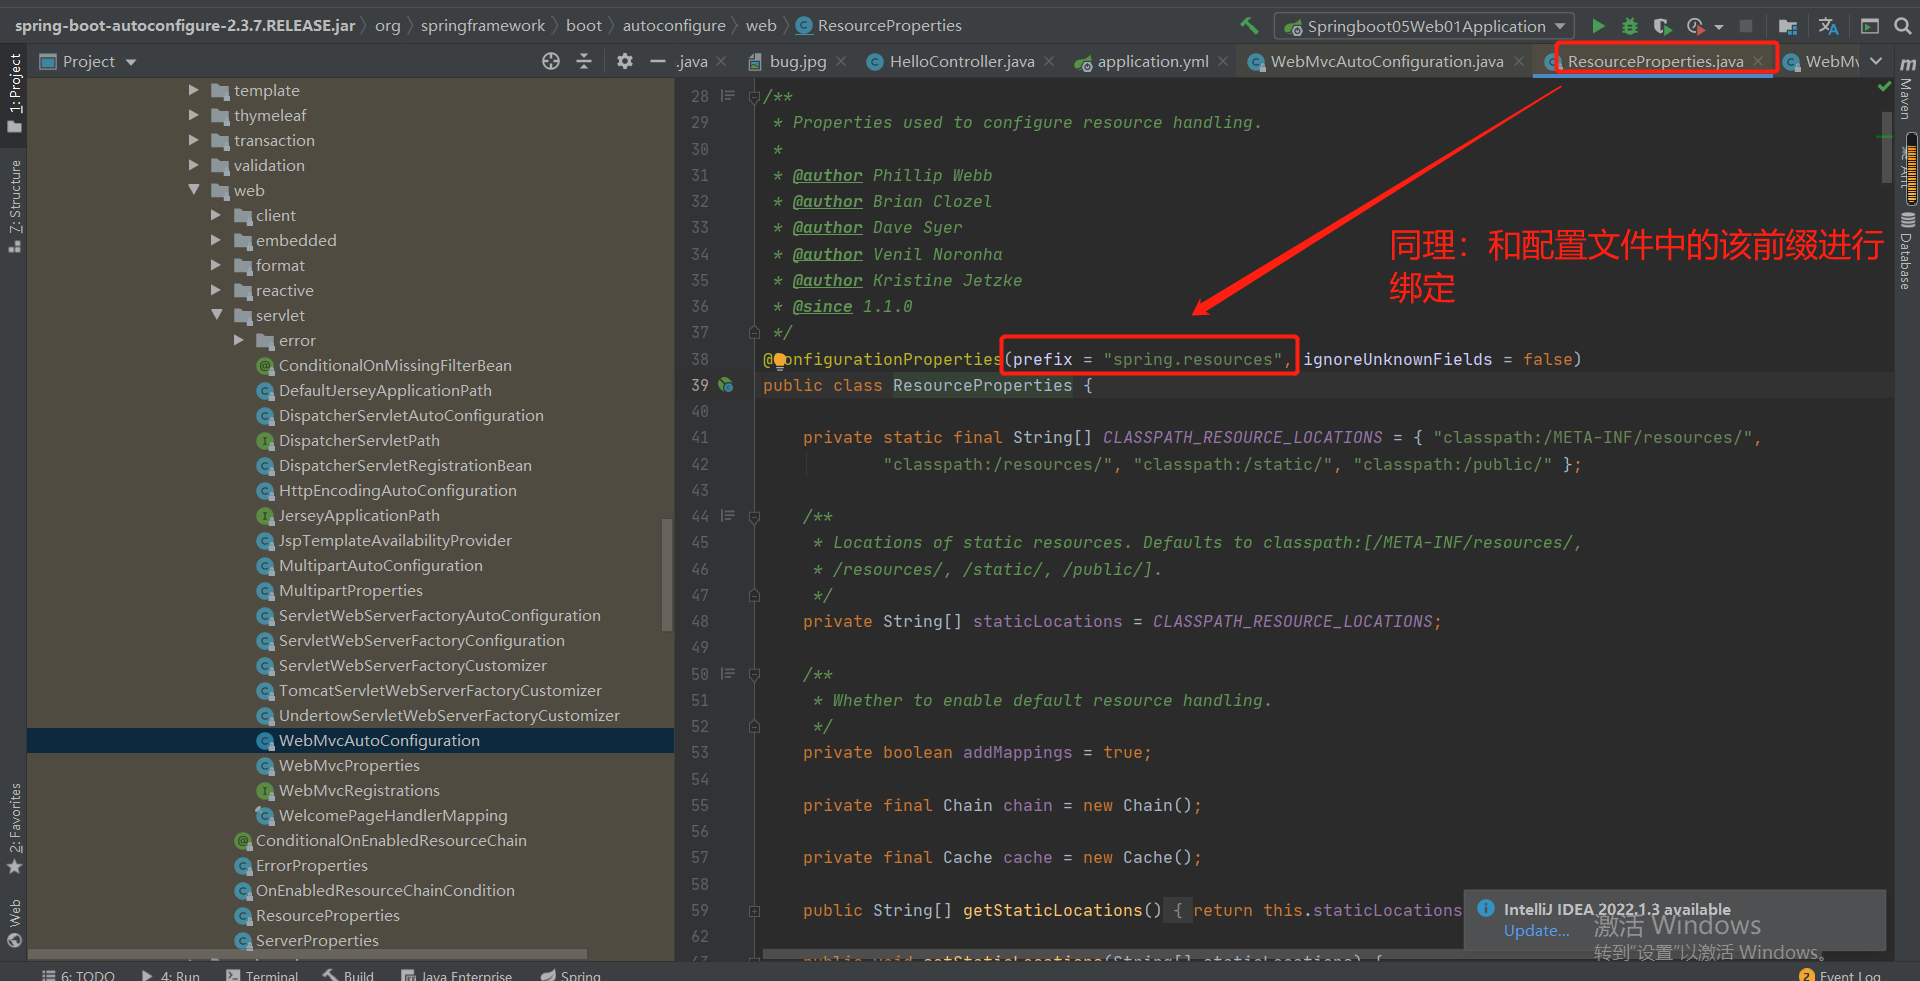
Task: Click the springframework breadcrumb
Action: pyautogui.click(x=483, y=26)
